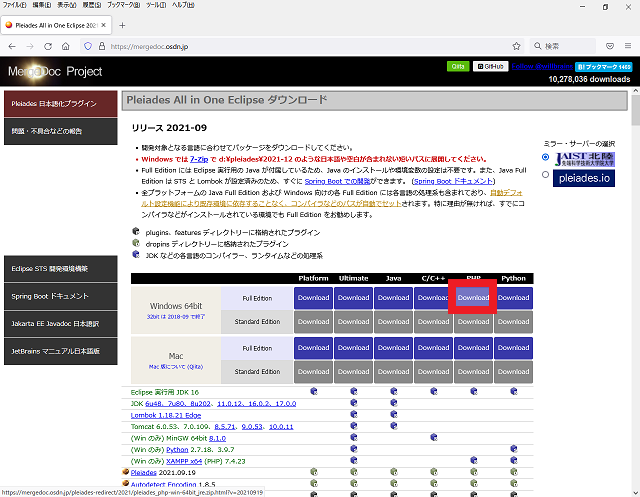Click the Pleiades 2021.09.19 icon in Platform column
Viewport: 640px width, 497px height.
pos(313,472)
